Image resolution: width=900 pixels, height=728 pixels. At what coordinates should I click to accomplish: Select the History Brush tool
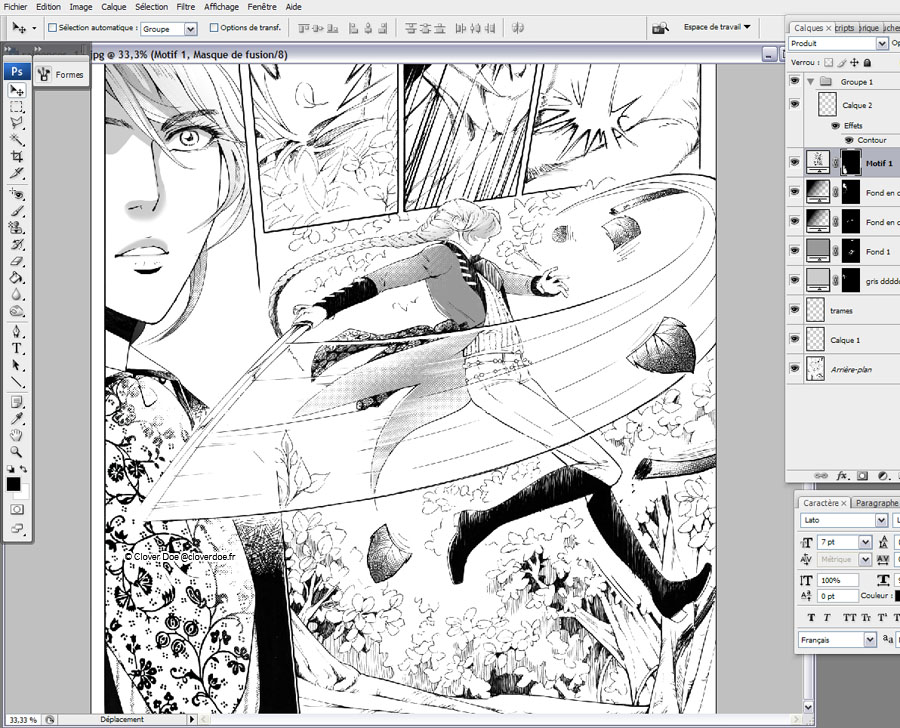[x=17, y=244]
